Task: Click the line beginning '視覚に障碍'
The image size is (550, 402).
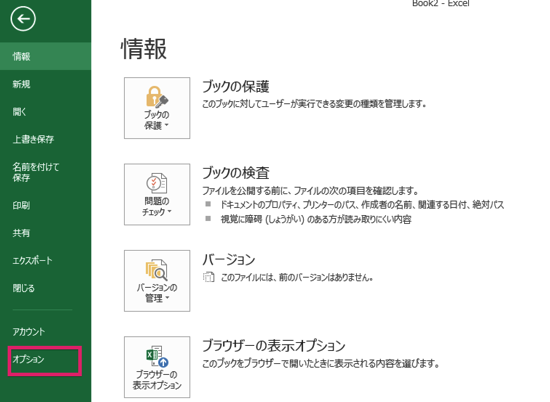Action: [316, 219]
